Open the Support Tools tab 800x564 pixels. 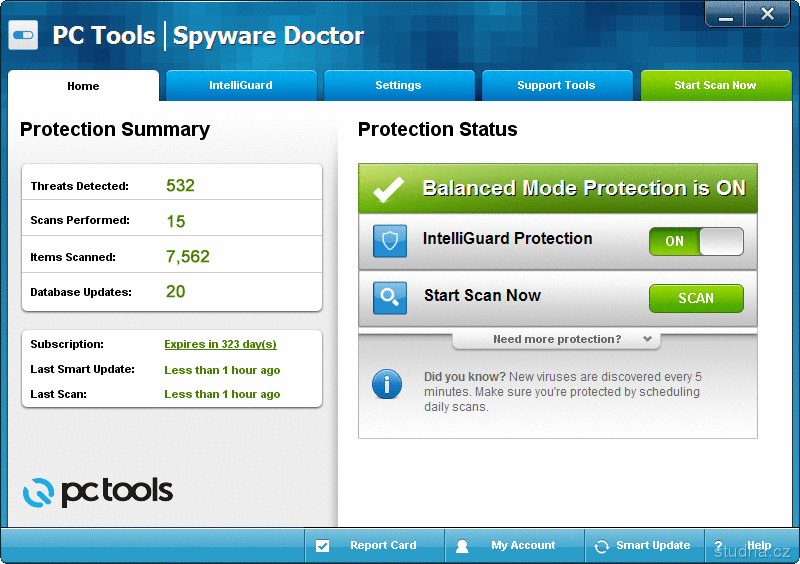556,86
